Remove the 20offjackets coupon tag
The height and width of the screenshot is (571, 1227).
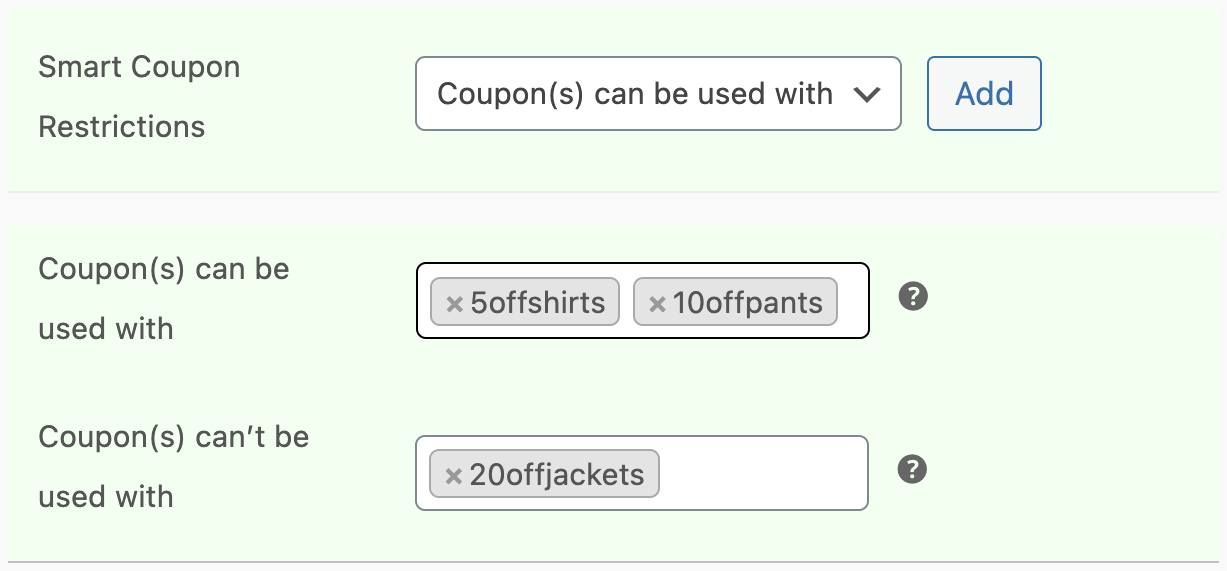tap(453, 476)
